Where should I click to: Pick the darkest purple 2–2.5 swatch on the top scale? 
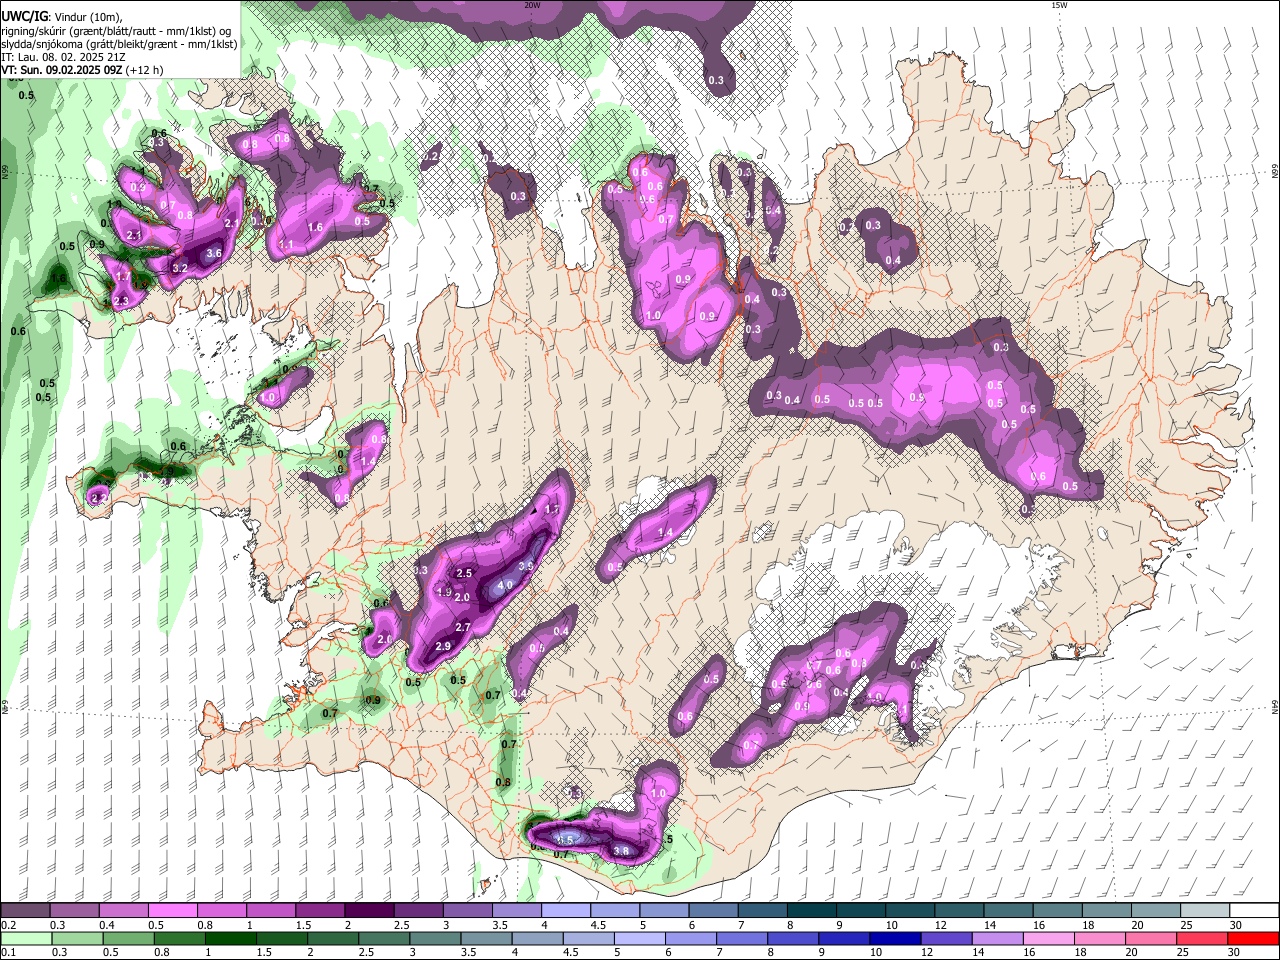pyautogui.click(x=369, y=910)
